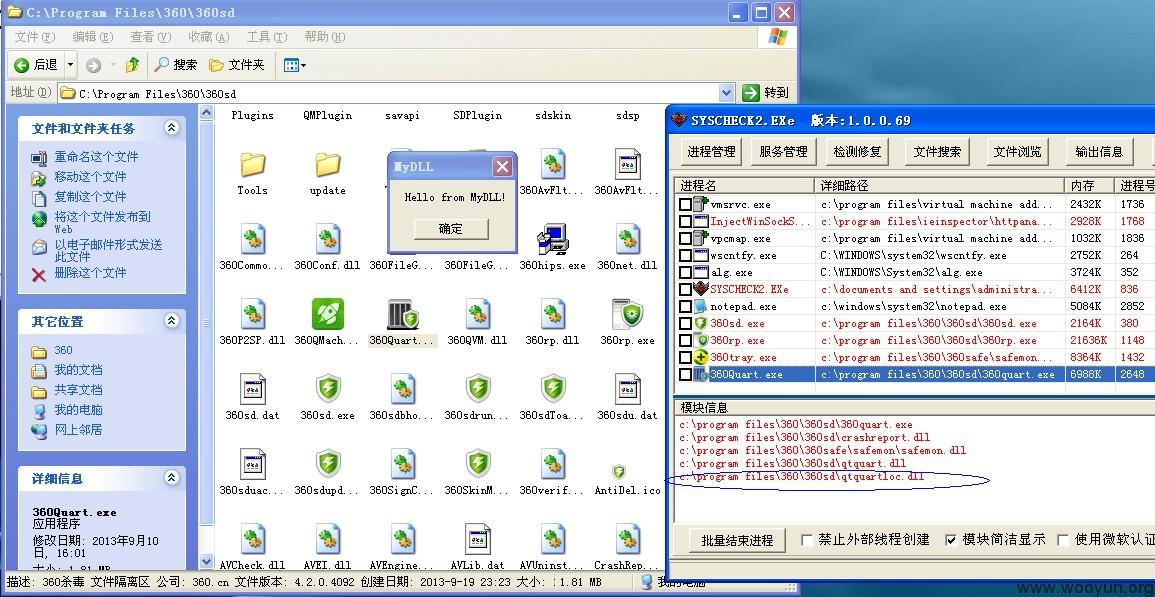
Task: Select the 360sdu.dat file icon
Action: [x=628, y=388]
